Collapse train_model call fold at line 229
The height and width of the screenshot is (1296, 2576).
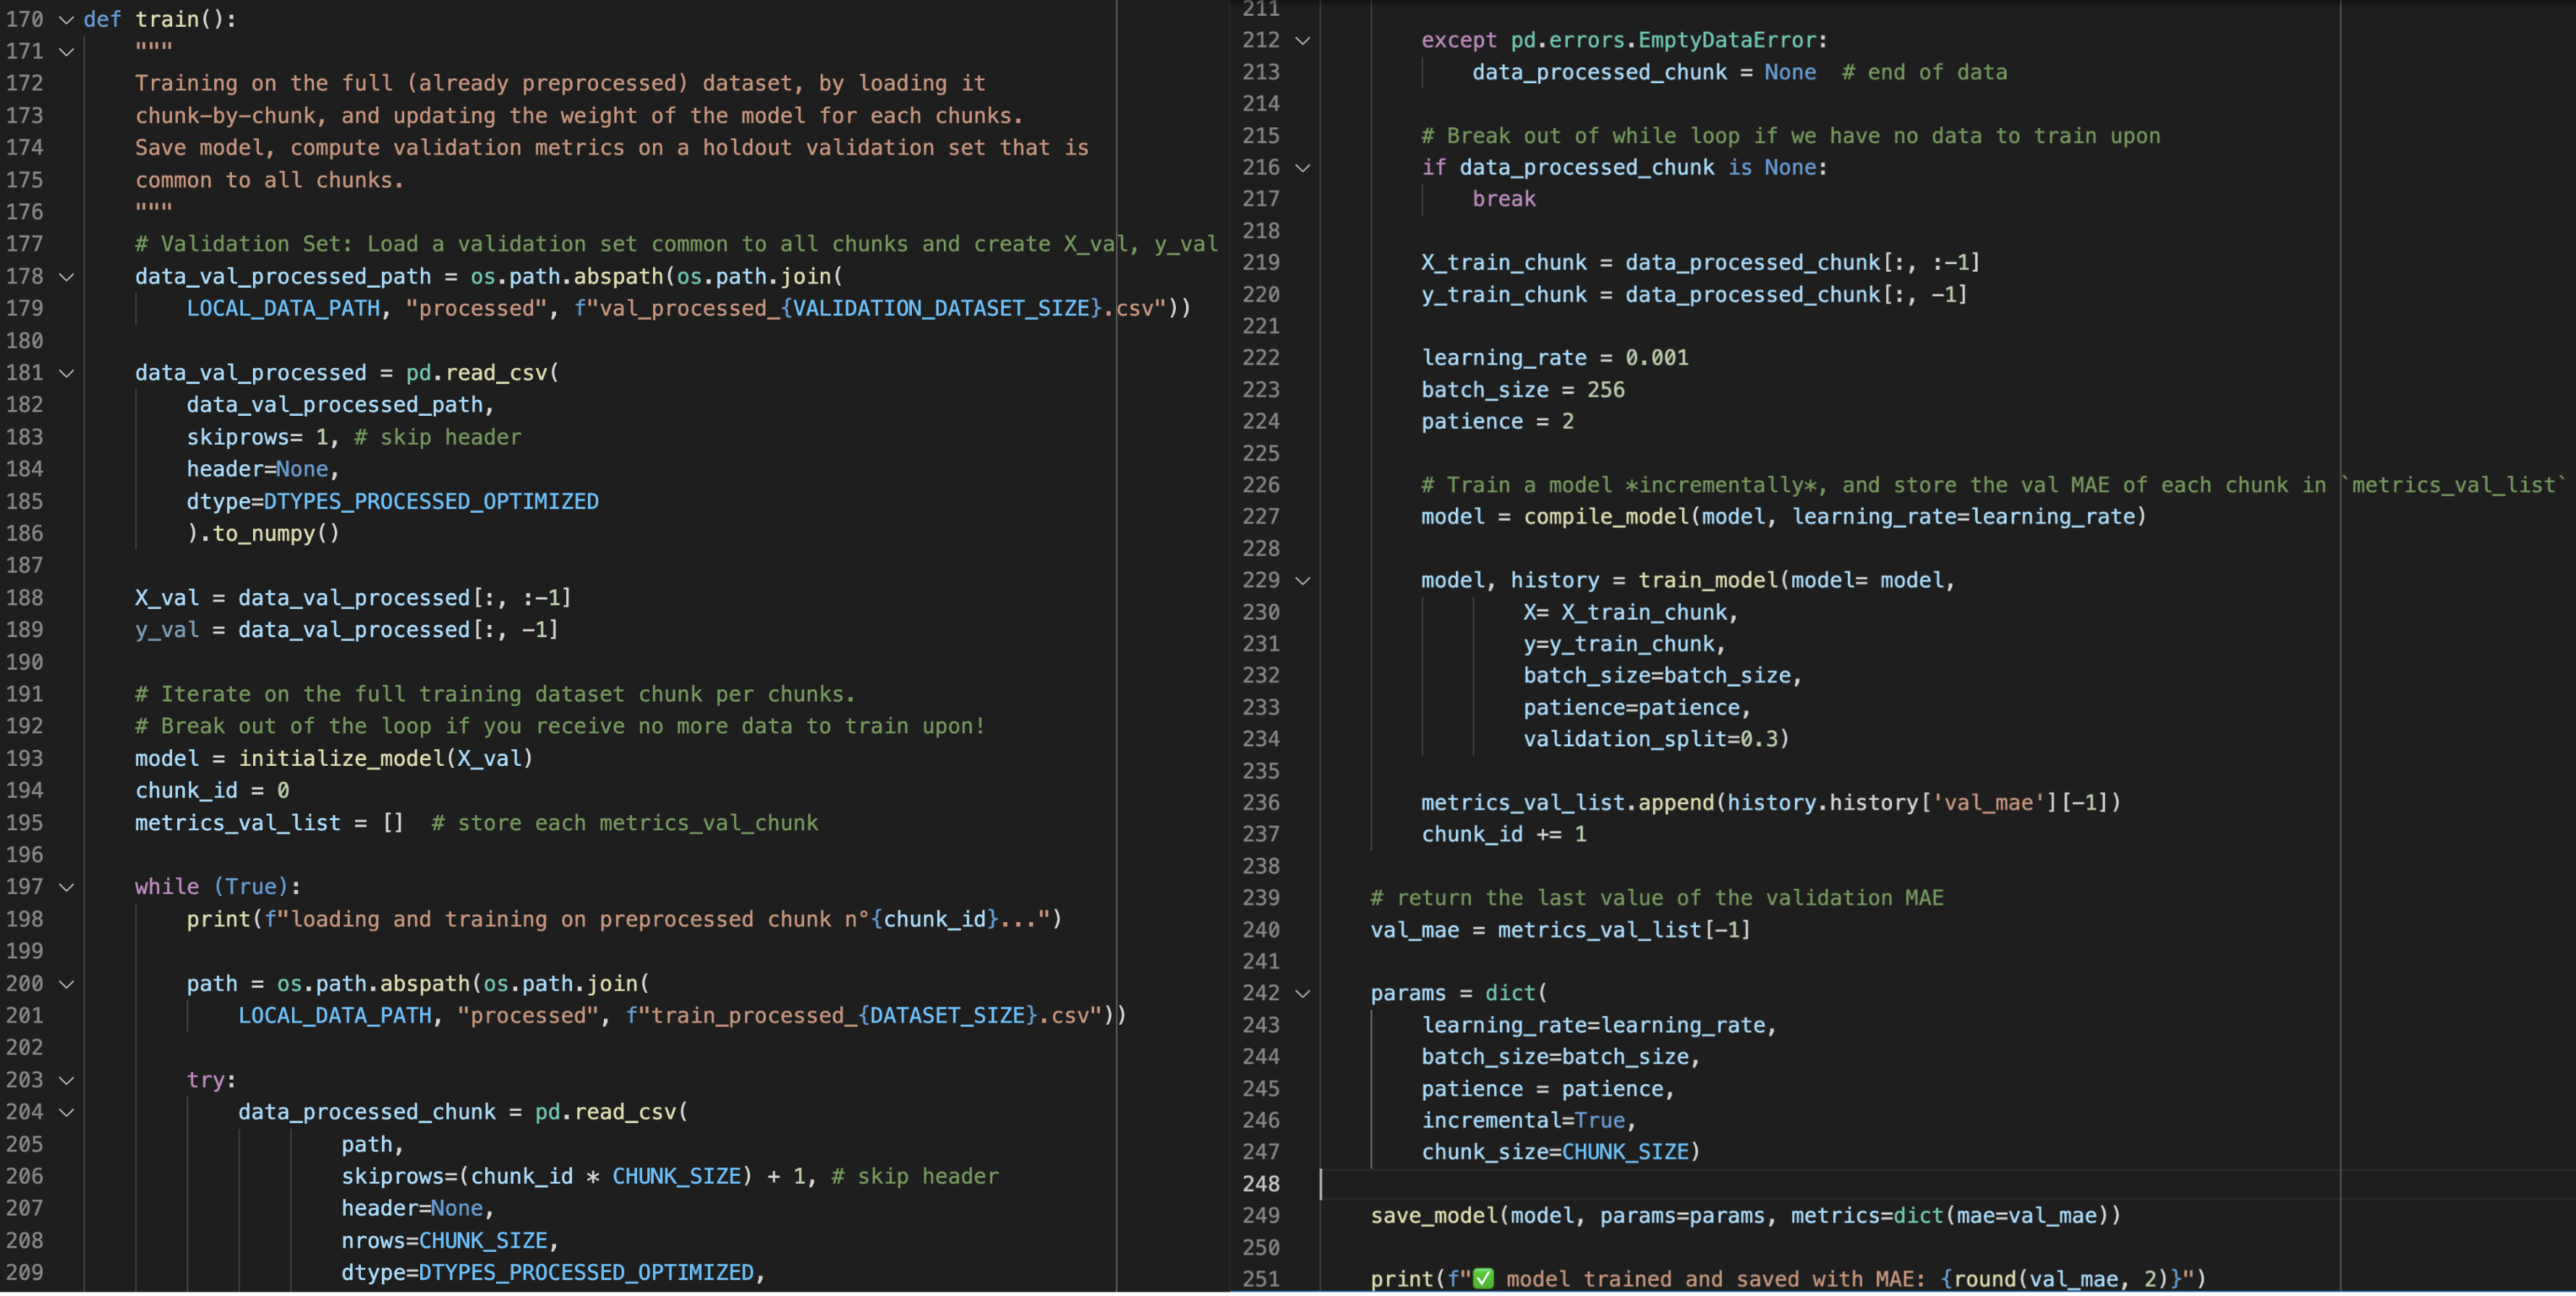click(x=1302, y=580)
